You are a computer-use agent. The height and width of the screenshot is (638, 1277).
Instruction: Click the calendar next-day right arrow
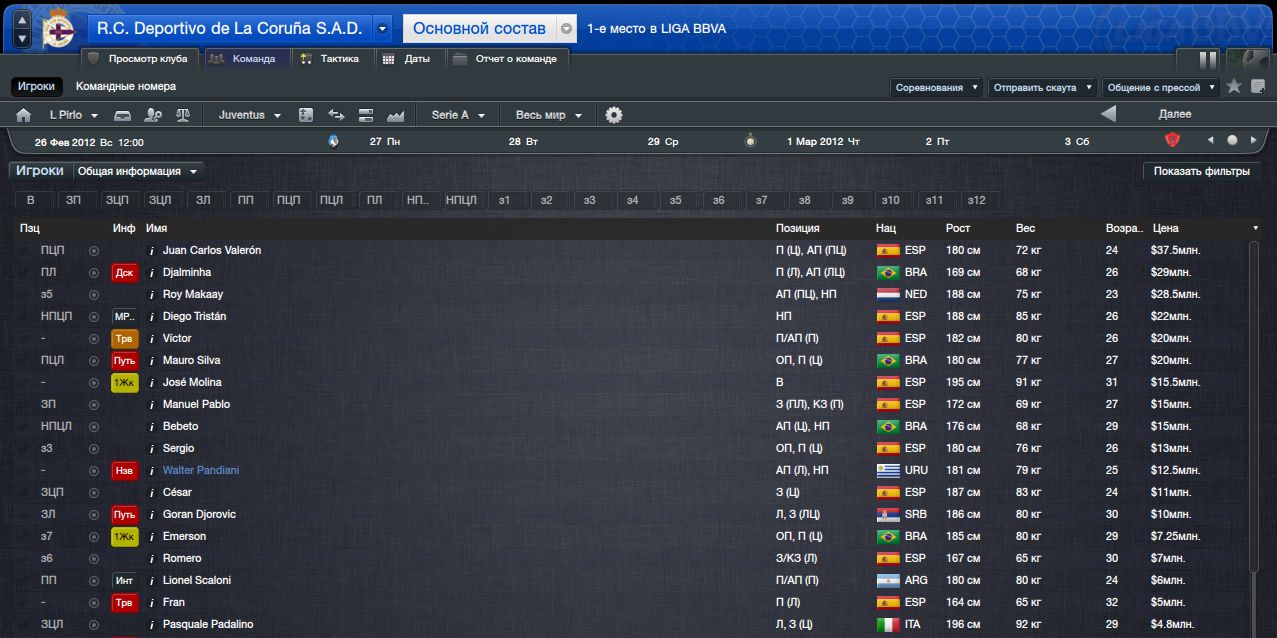coord(1253,141)
